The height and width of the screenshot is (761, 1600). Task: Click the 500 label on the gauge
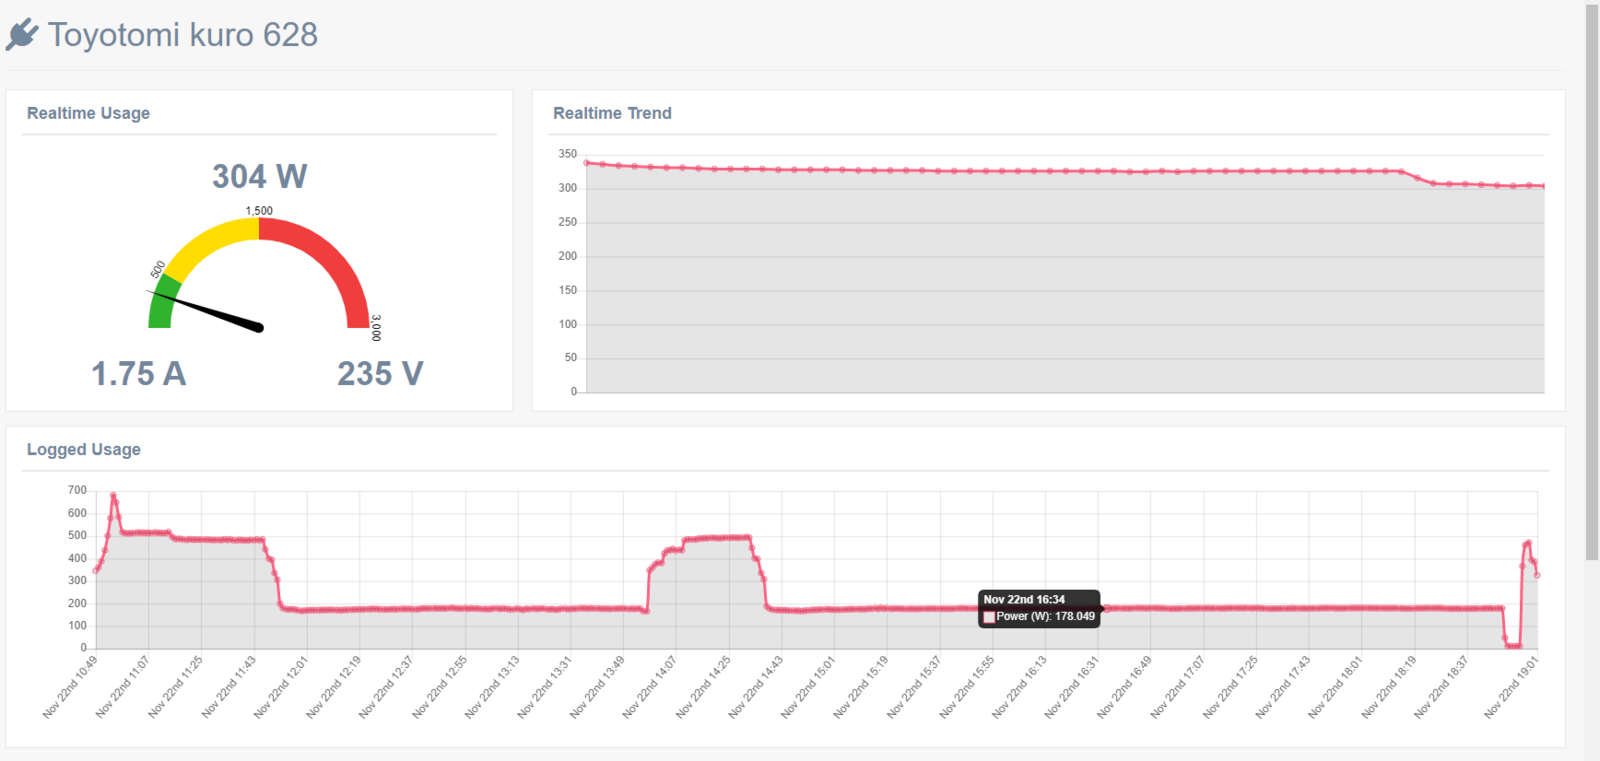tap(158, 270)
